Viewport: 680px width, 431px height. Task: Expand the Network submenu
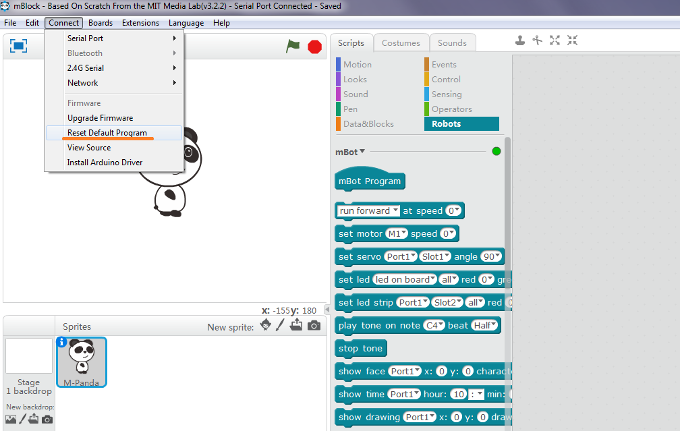pos(114,83)
